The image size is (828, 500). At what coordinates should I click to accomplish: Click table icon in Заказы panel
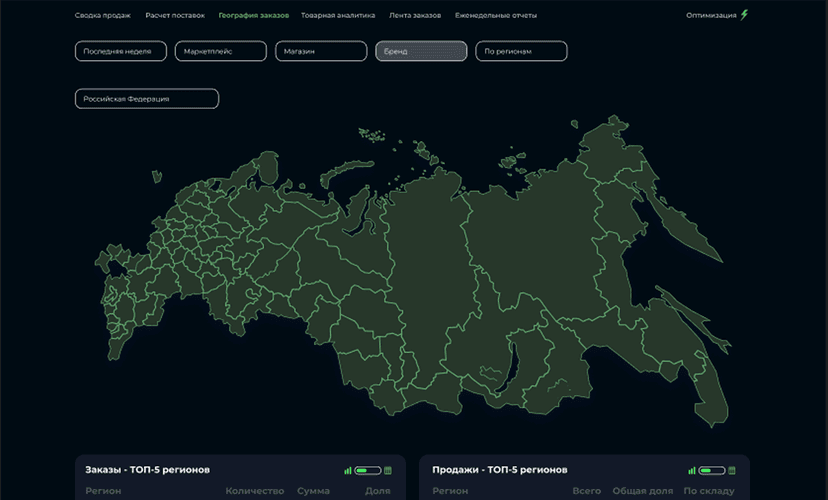click(388, 470)
